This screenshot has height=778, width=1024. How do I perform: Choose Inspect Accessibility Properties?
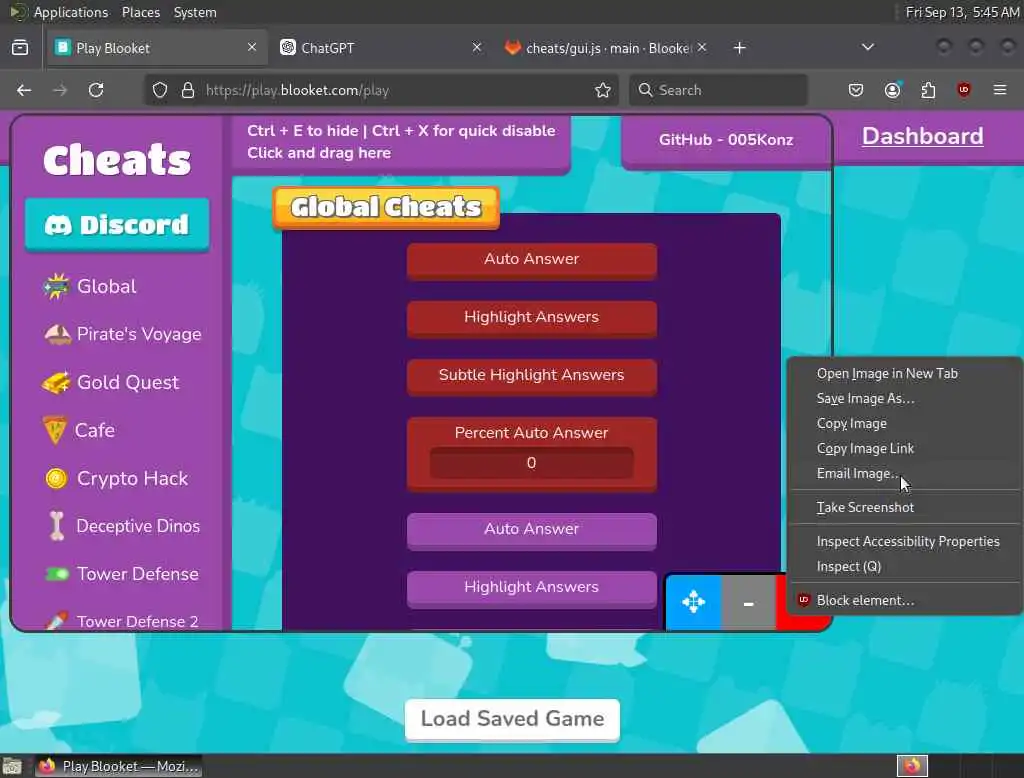[904, 541]
